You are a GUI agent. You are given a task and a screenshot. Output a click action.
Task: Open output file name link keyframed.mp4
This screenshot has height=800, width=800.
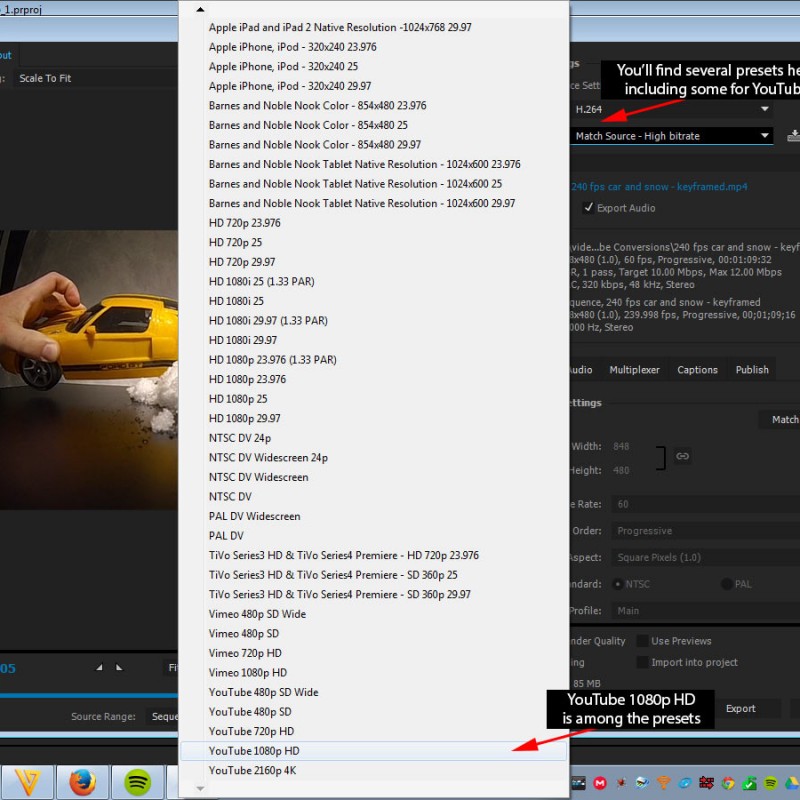(659, 187)
